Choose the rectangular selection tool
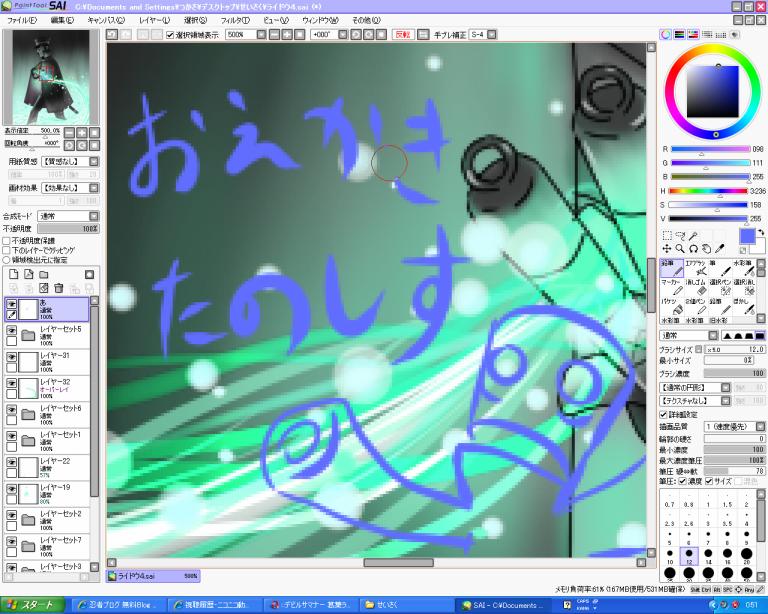Viewport: 768px width, 614px height. pyautogui.click(x=667, y=236)
